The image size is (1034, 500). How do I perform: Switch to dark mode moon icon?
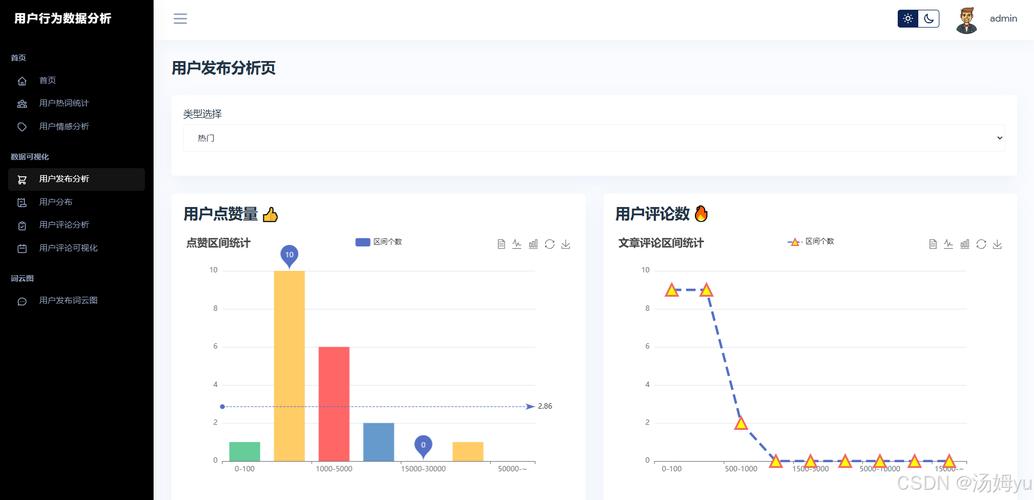[x=928, y=18]
